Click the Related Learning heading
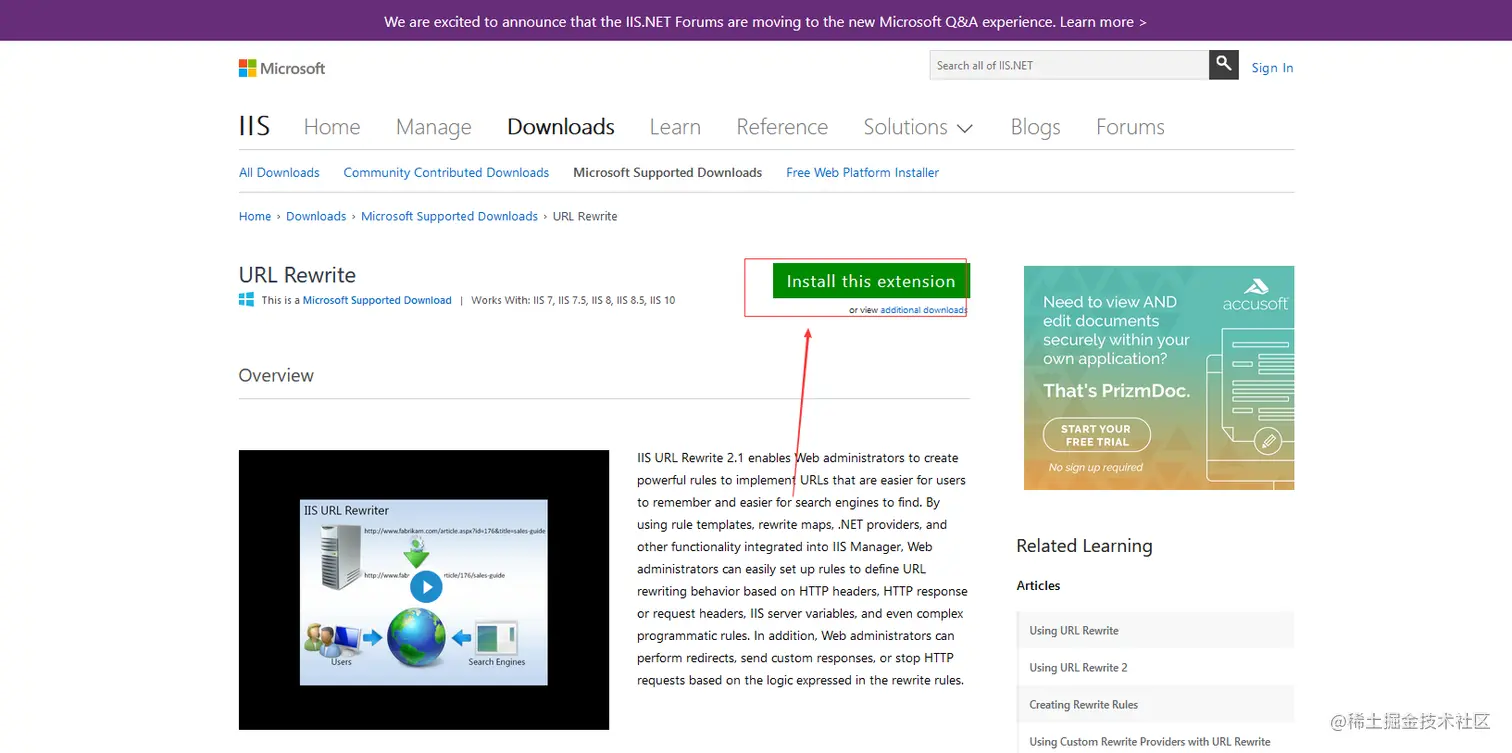The height and width of the screenshot is (753, 1512). (x=1084, y=545)
